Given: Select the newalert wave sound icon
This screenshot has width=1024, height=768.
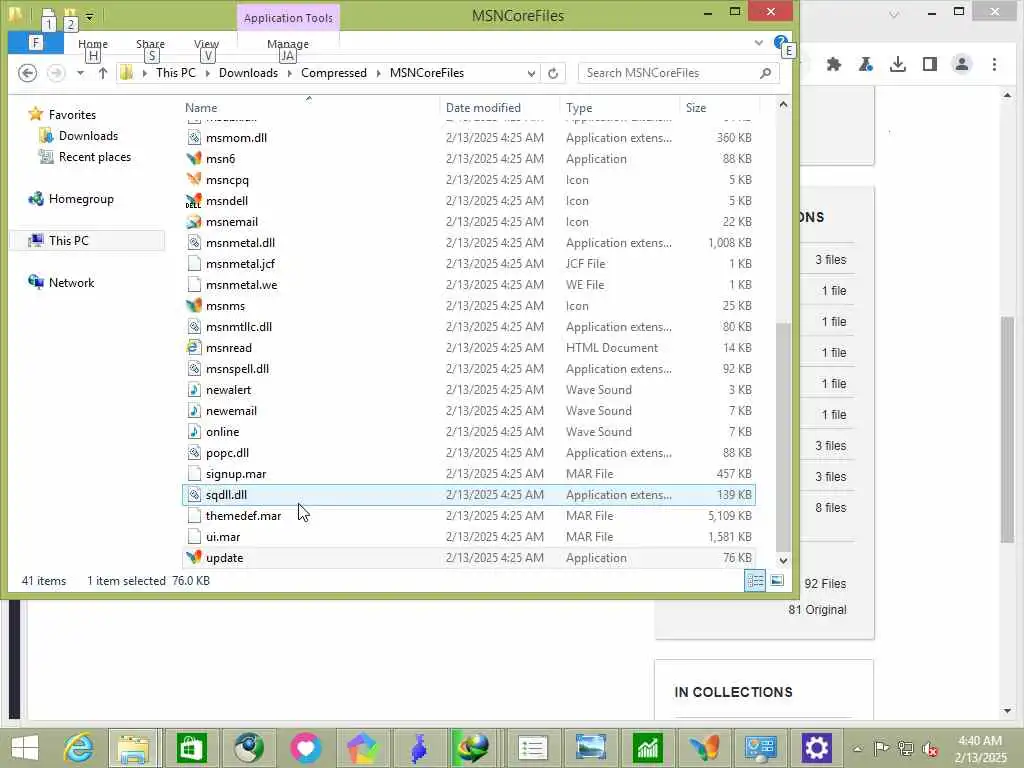Looking at the screenshot, I should point(194,390).
